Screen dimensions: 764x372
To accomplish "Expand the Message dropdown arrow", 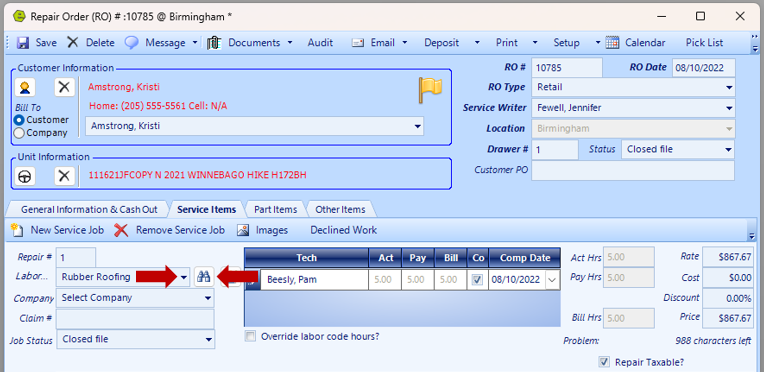I will [x=195, y=43].
